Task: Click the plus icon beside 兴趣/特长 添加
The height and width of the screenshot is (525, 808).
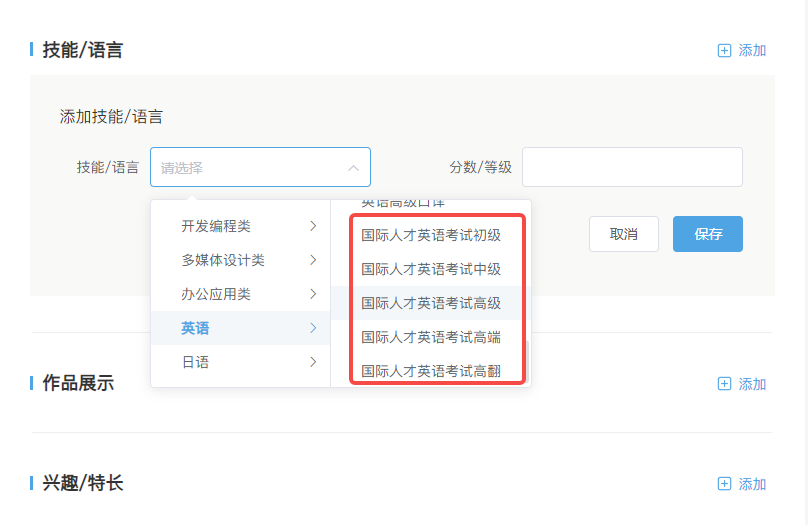Action: 724,484
